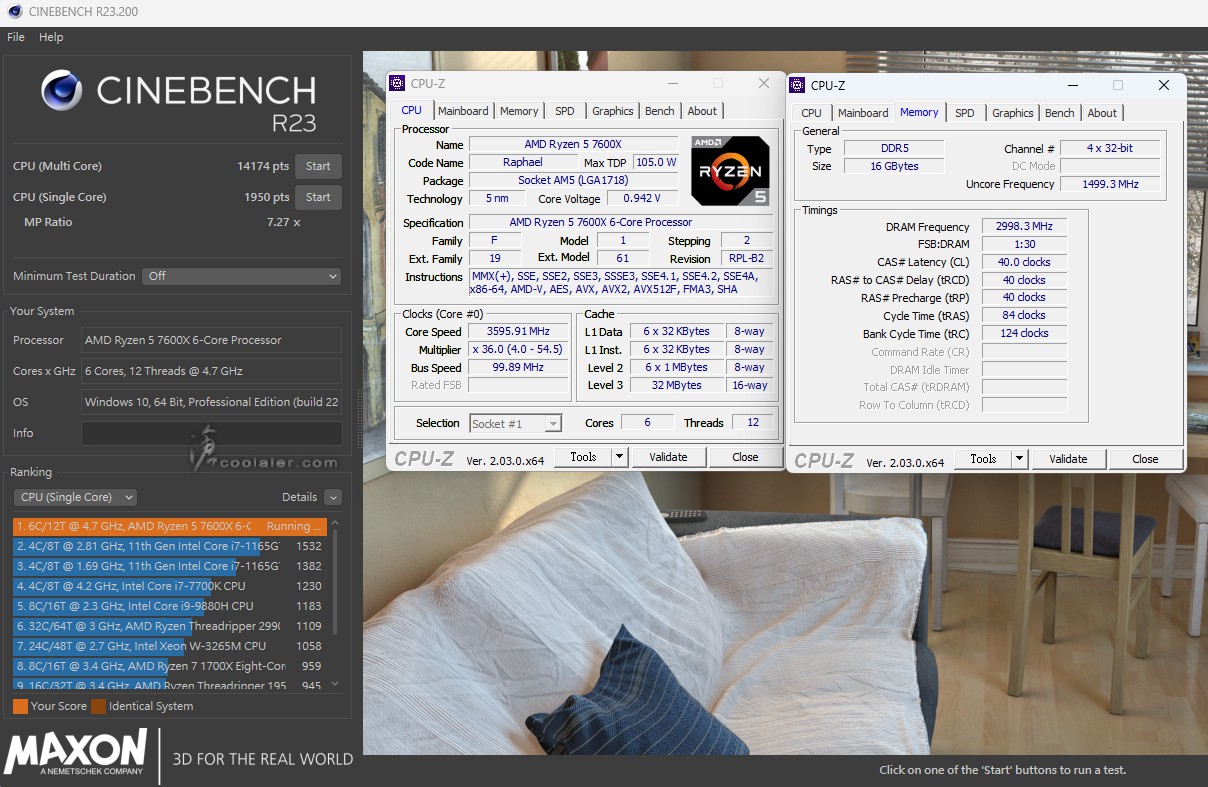Click Tools button in CPU window
This screenshot has height=787, width=1208.
click(x=583, y=457)
